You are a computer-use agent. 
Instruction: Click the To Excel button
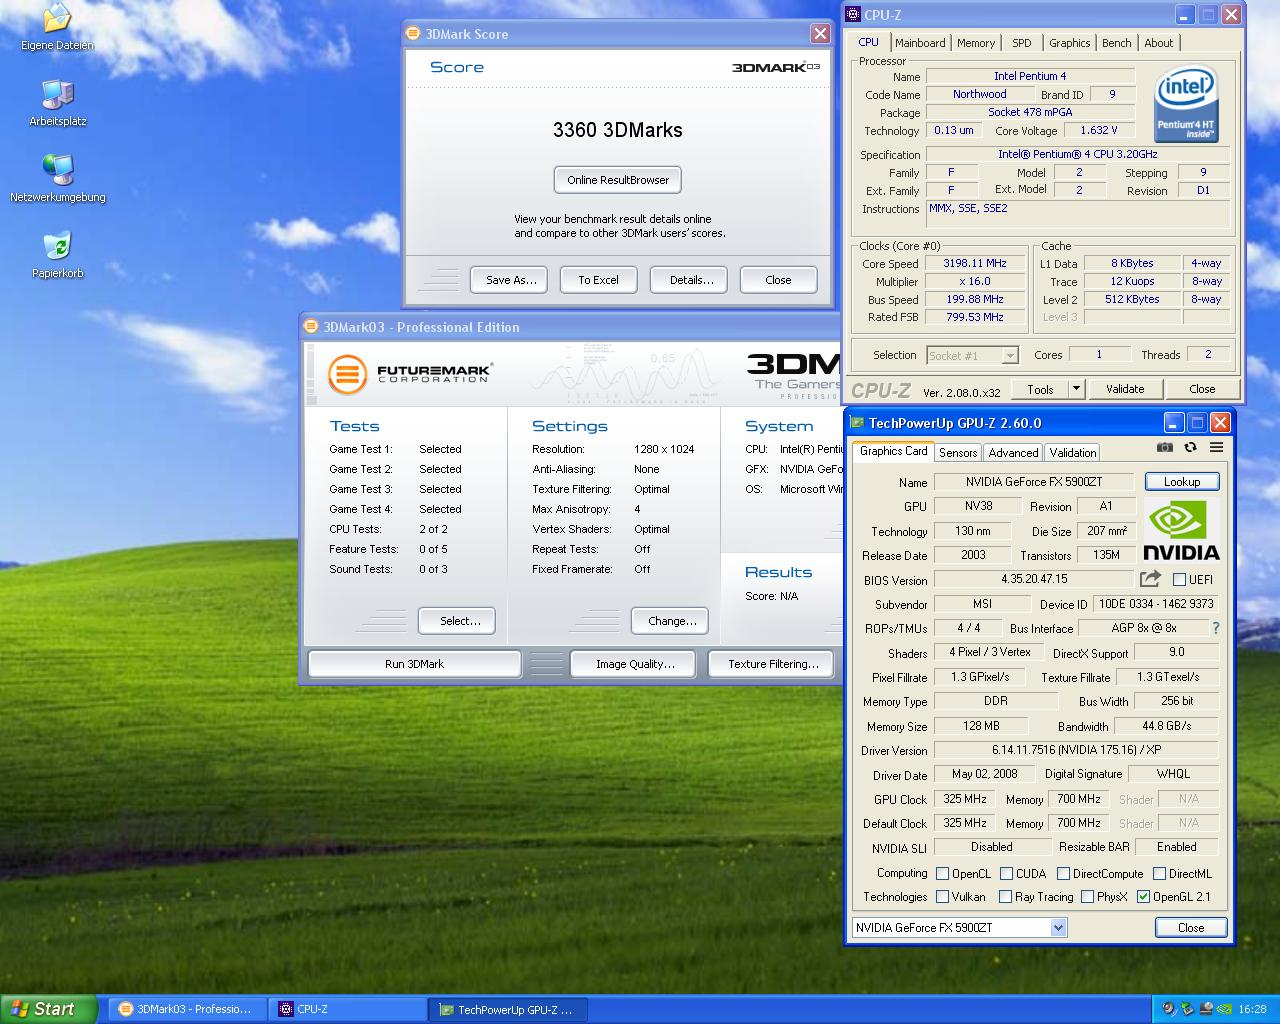(598, 280)
